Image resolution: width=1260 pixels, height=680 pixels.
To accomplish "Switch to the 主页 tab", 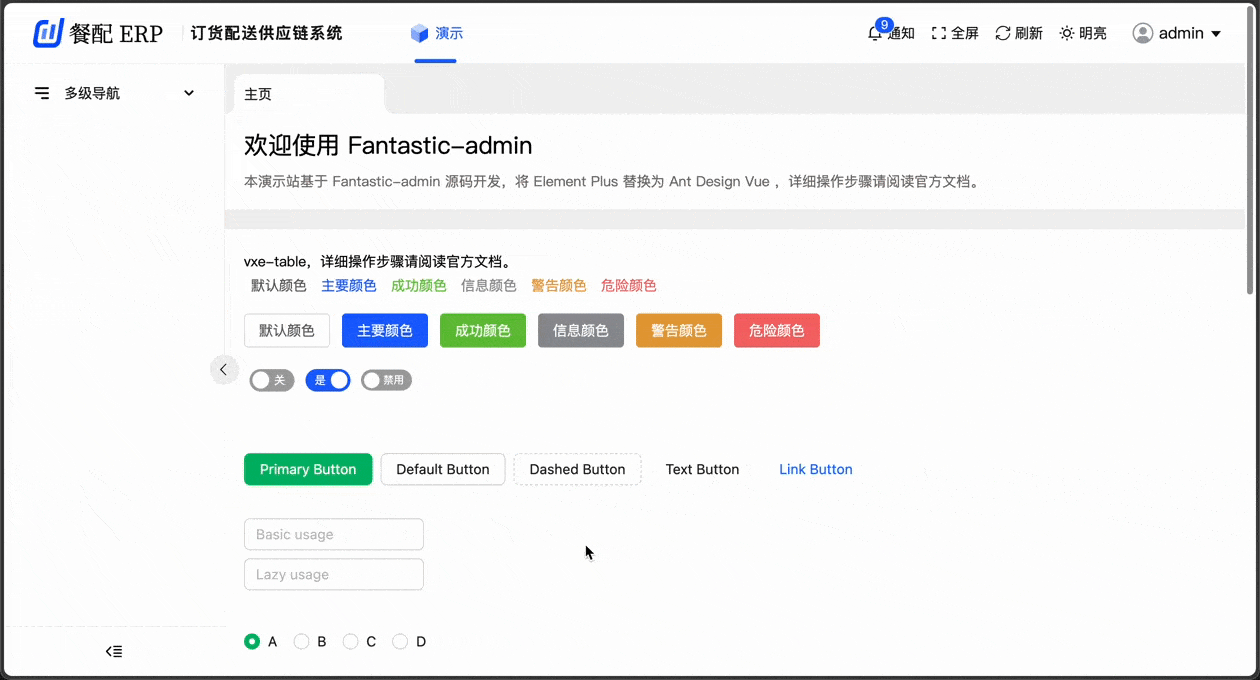I will (x=258, y=94).
